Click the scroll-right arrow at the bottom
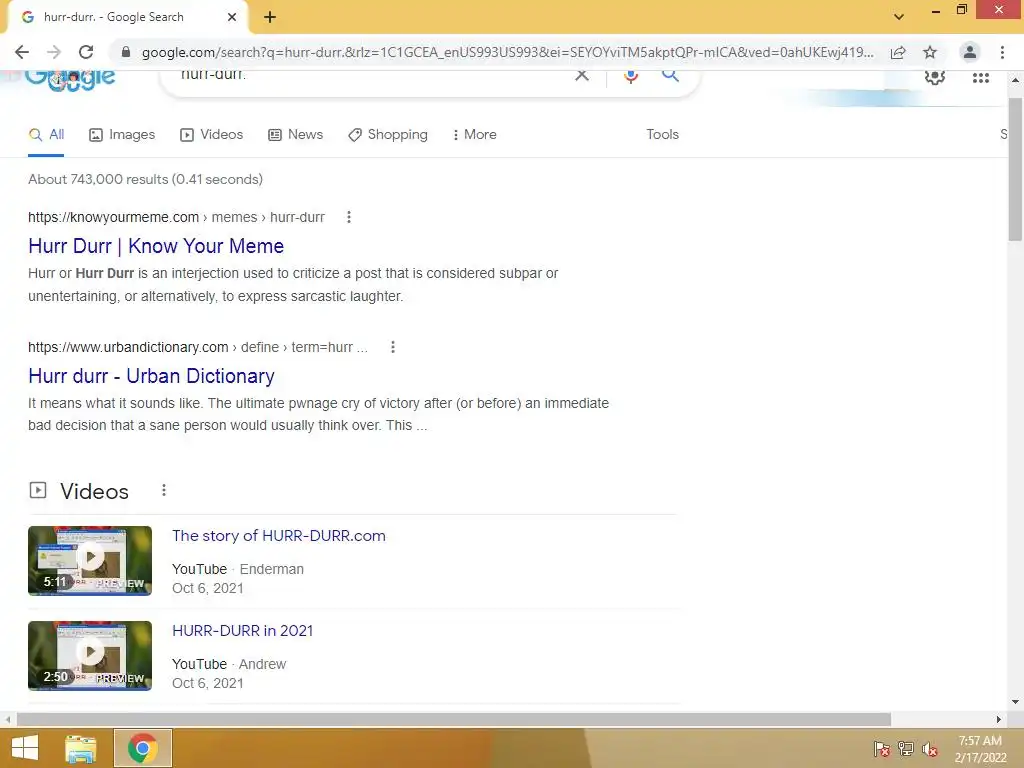This screenshot has width=1024, height=768. [999, 719]
